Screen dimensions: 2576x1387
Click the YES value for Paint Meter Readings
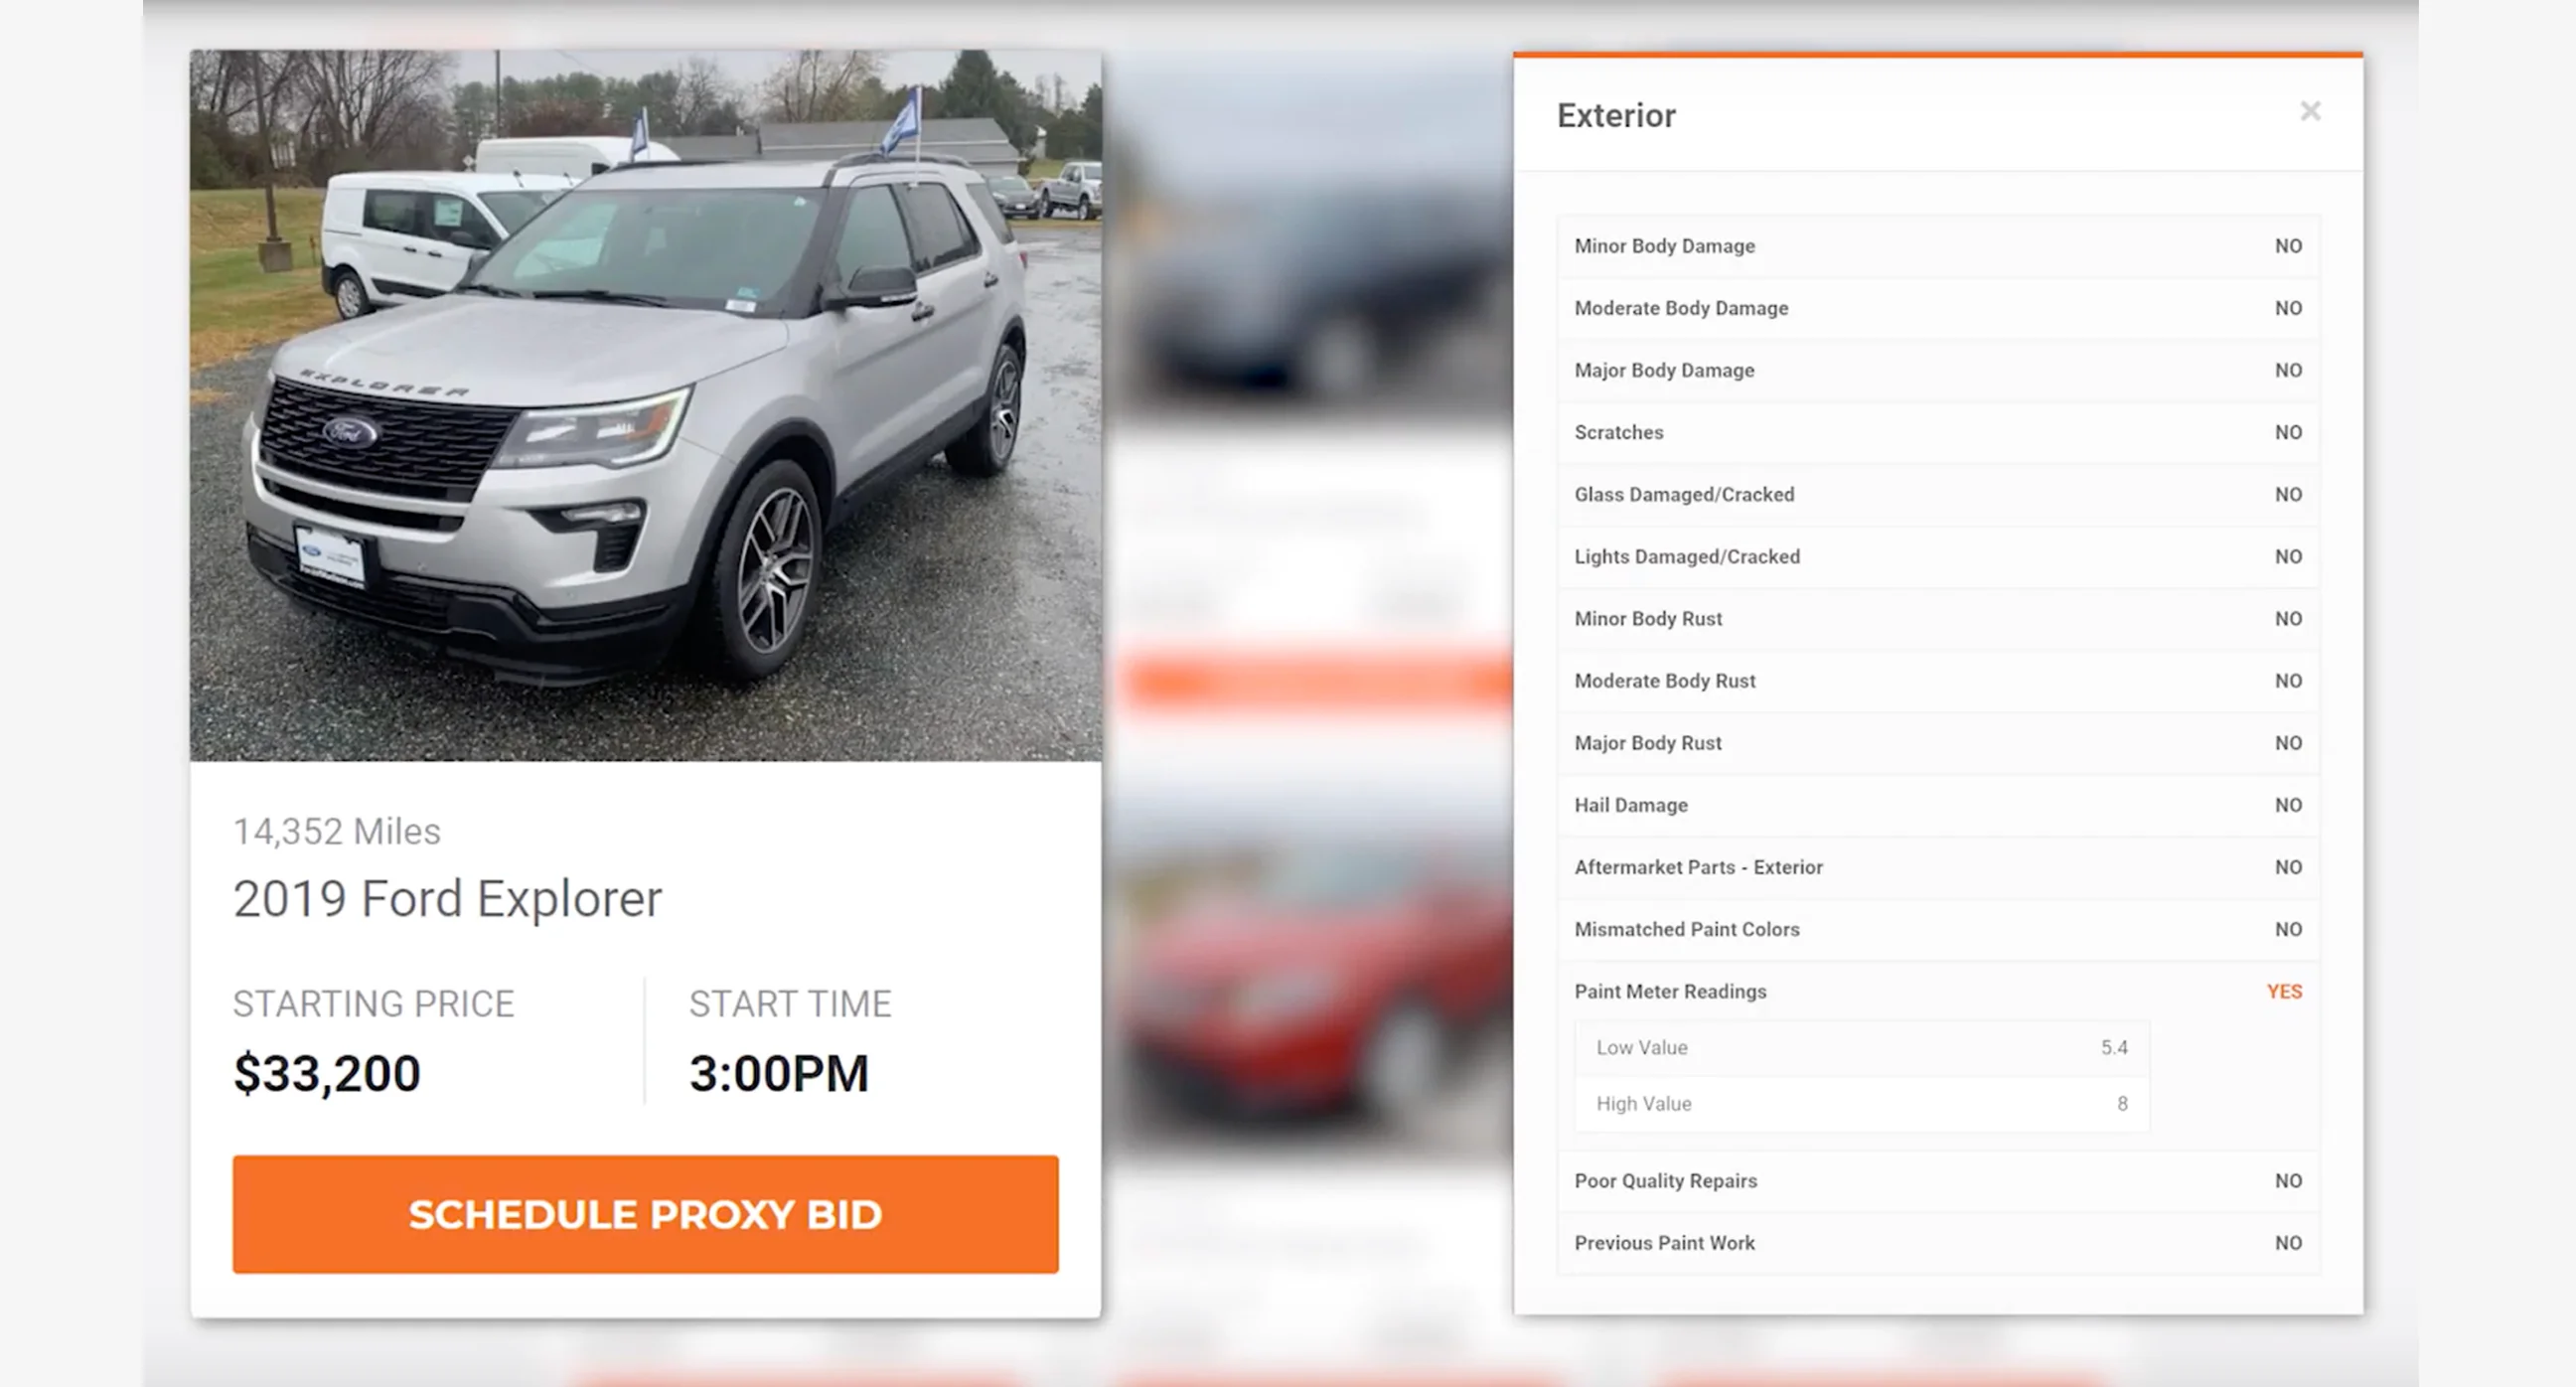(x=2284, y=991)
